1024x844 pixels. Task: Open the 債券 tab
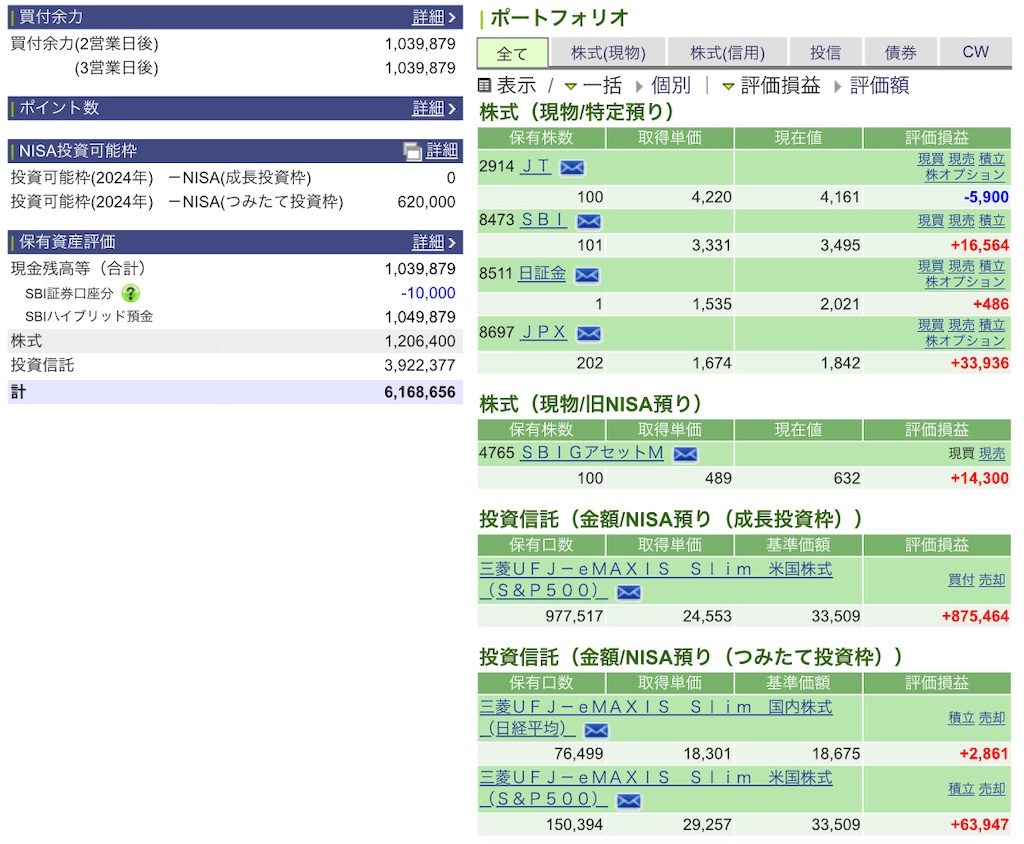(901, 52)
